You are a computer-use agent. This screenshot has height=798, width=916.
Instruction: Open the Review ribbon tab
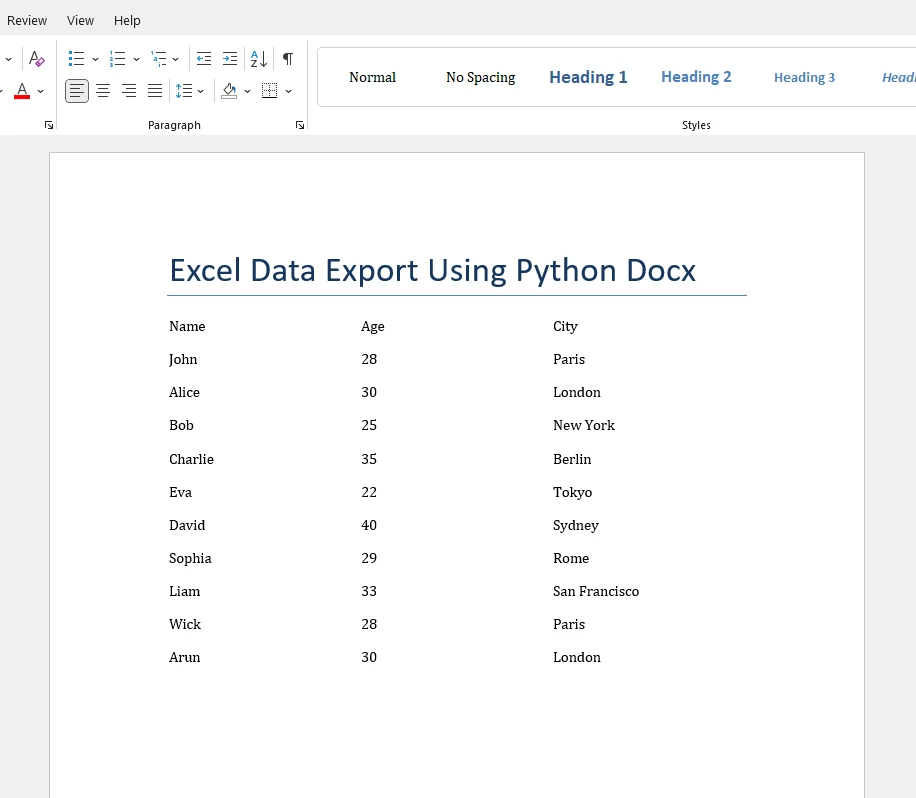tap(27, 20)
